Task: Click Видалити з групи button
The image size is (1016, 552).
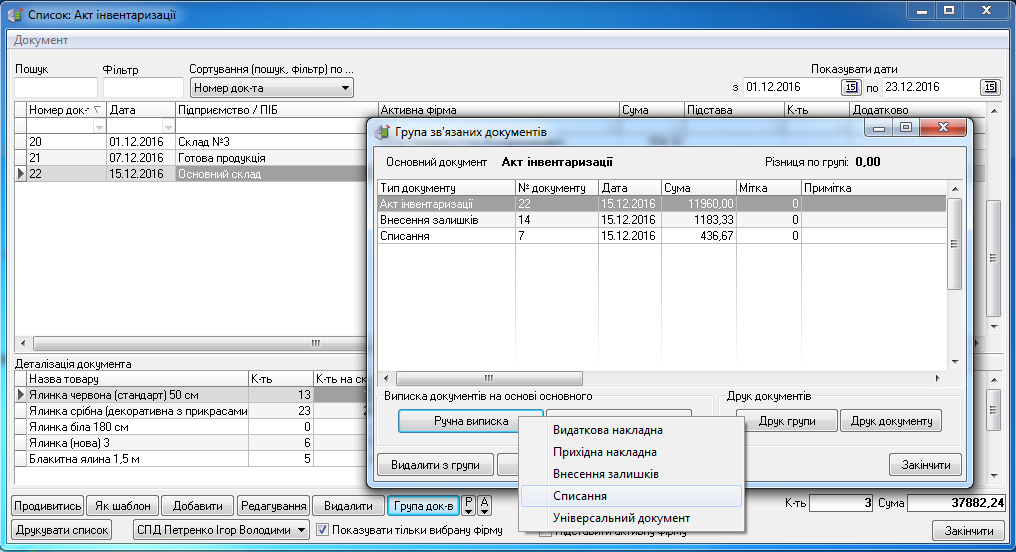Action: tap(433, 465)
